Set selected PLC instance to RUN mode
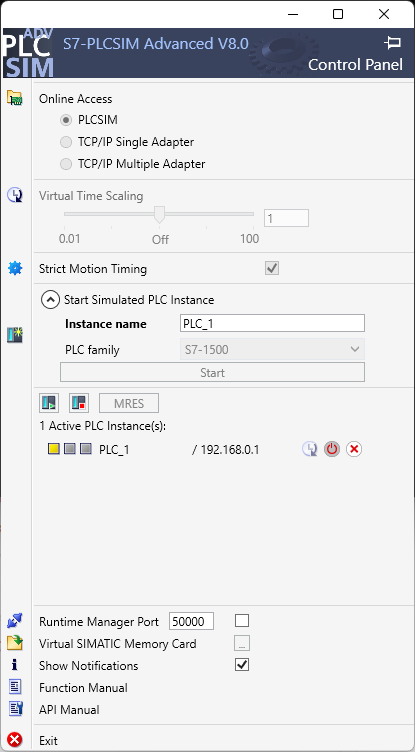Image resolution: width=415 pixels, height=752 pixels. 49,403
